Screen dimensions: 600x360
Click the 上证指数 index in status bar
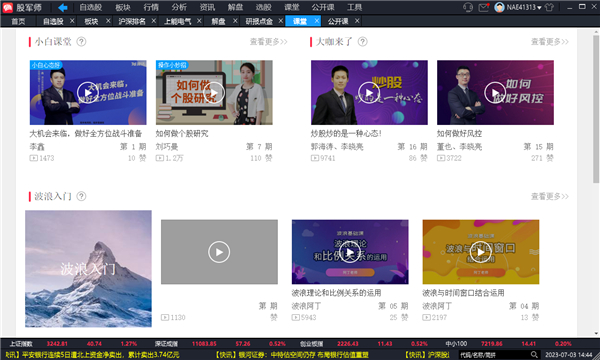(x=22, y=344)
